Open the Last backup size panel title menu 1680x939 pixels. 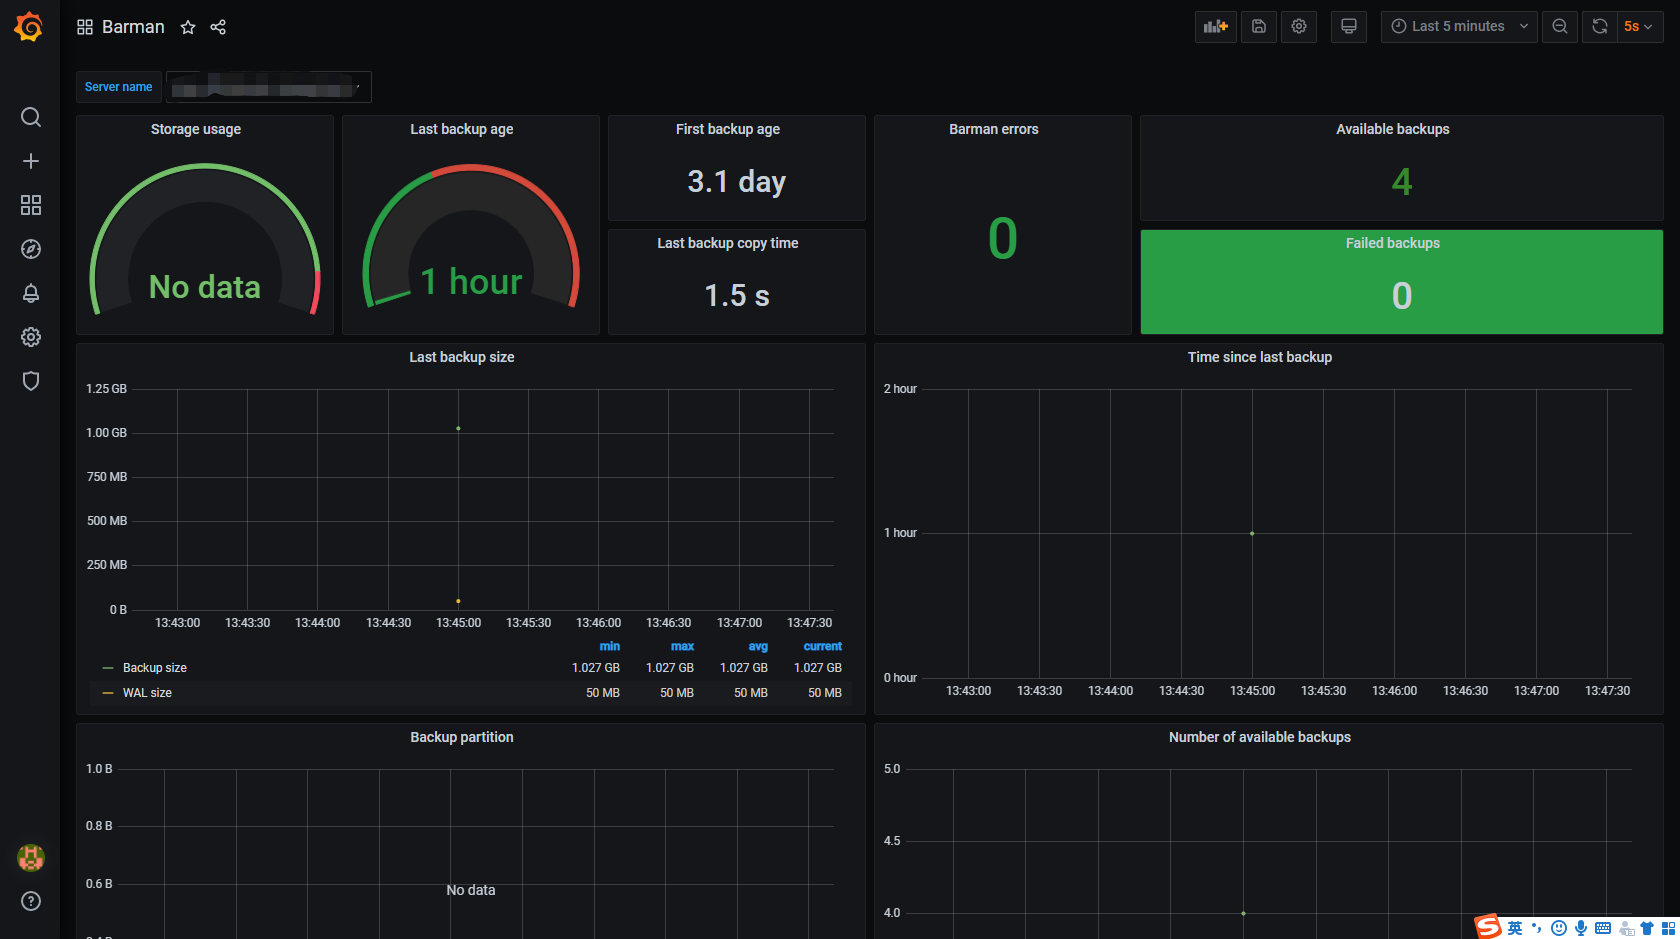coord(461,357)
